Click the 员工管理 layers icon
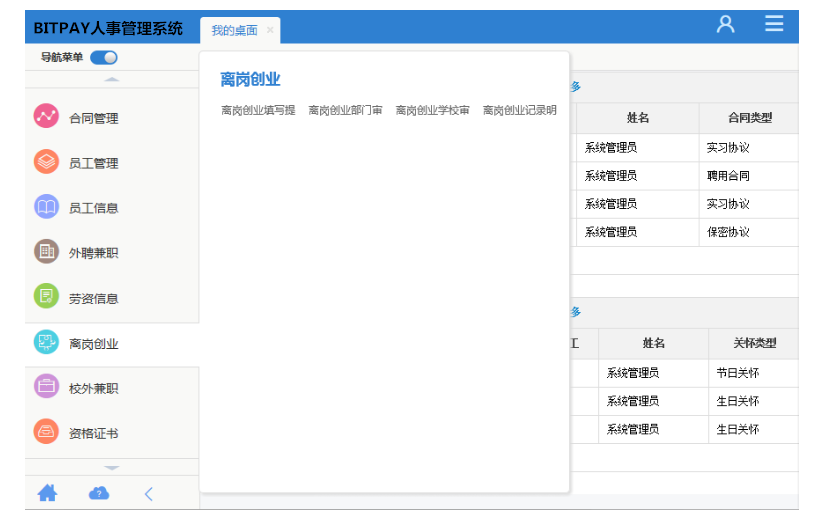The width and height of the screenshot is (821, 516). click(x=46, y=161)
